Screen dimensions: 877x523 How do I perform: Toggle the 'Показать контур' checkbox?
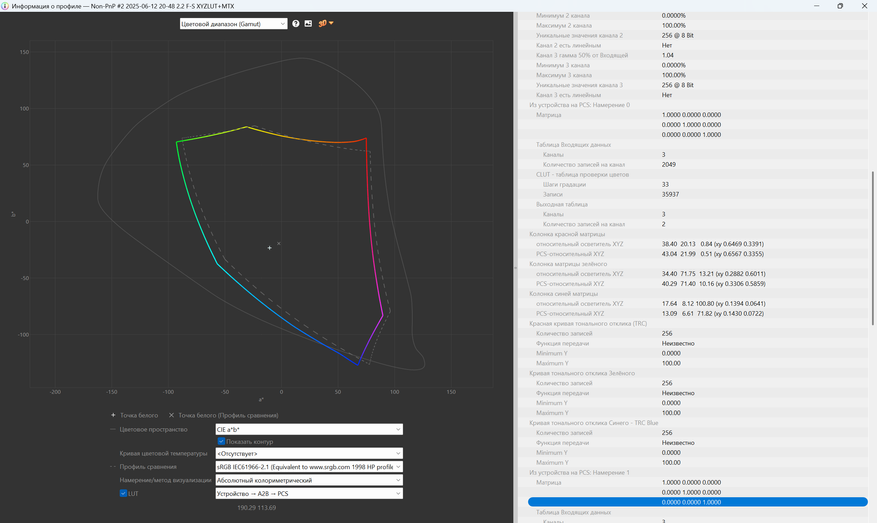click(222, 441)
